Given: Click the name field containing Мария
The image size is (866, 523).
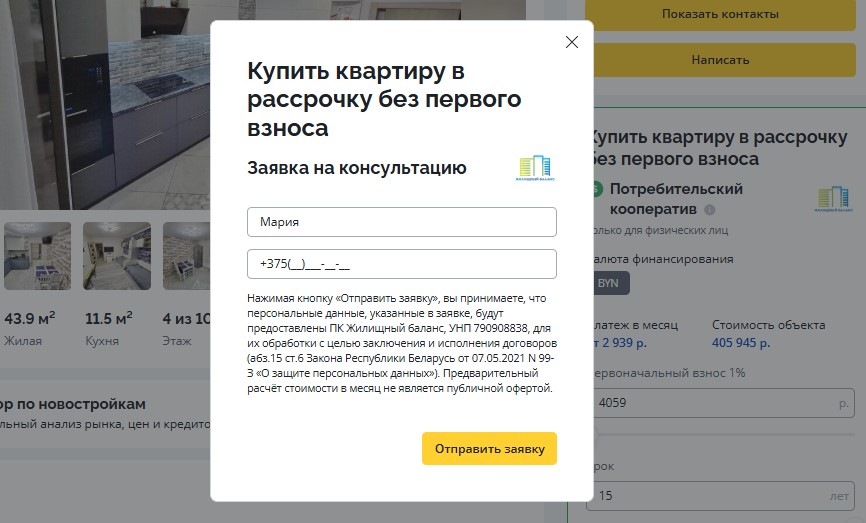Looking at the screenshot, I should tap(401, 222).
